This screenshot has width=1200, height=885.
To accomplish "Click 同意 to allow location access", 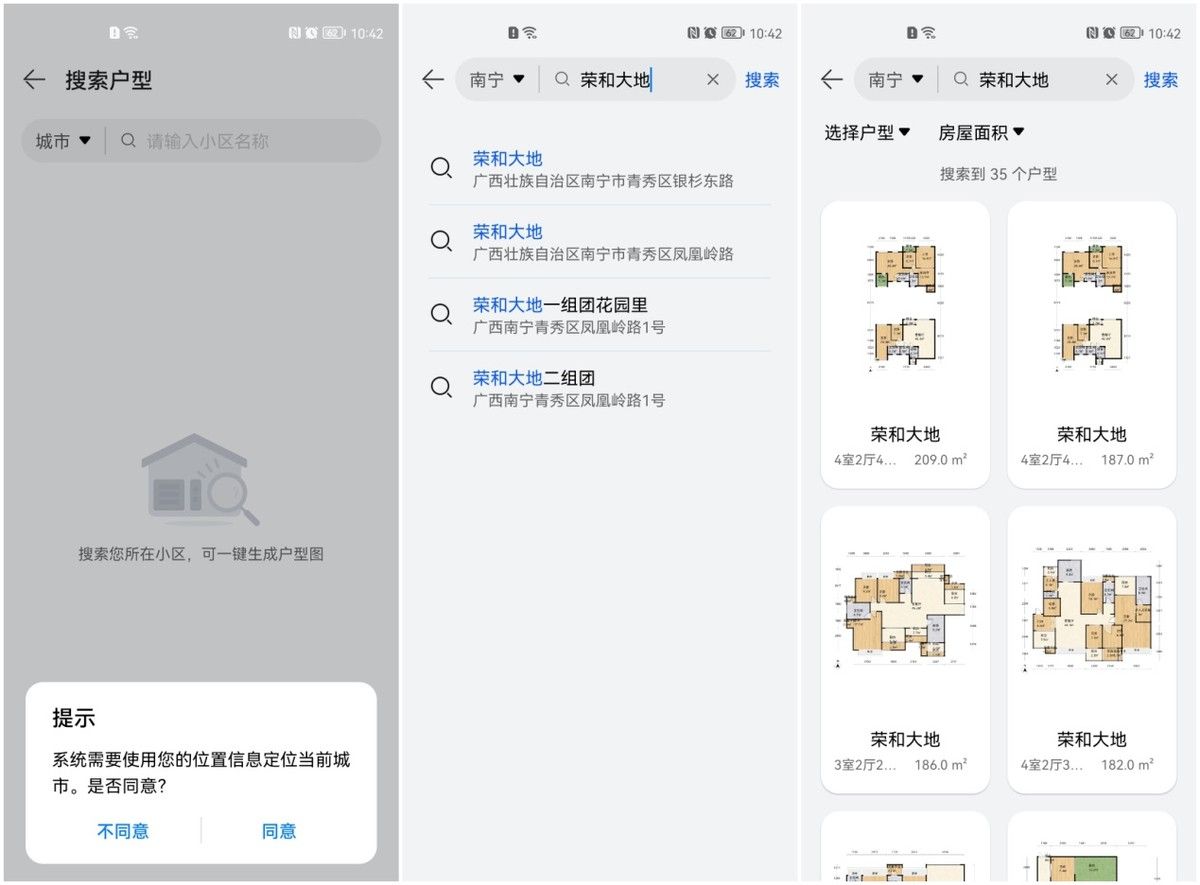I will (279, 831).
